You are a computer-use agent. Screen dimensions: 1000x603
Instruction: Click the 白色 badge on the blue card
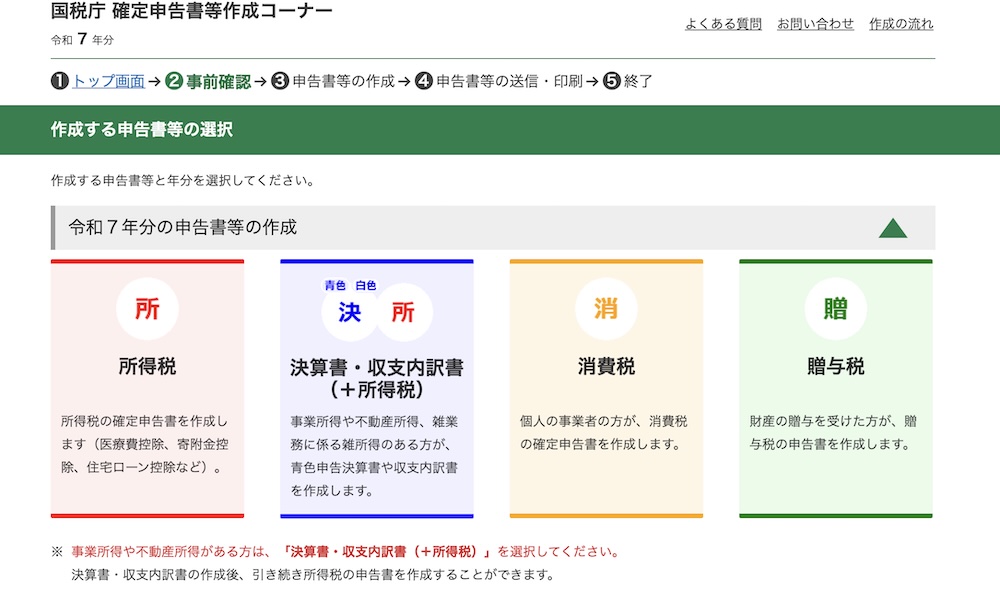(x=367, y=283)
